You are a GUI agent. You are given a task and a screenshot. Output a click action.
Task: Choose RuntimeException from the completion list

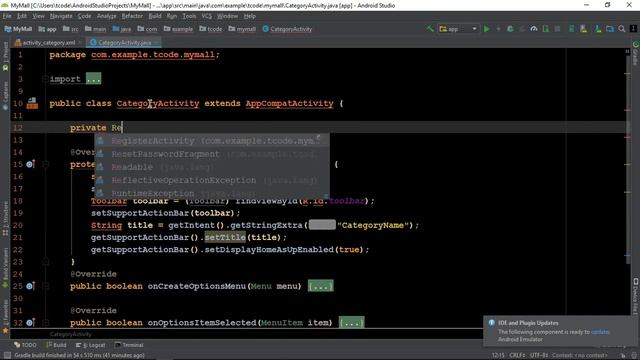pos(211,193)
